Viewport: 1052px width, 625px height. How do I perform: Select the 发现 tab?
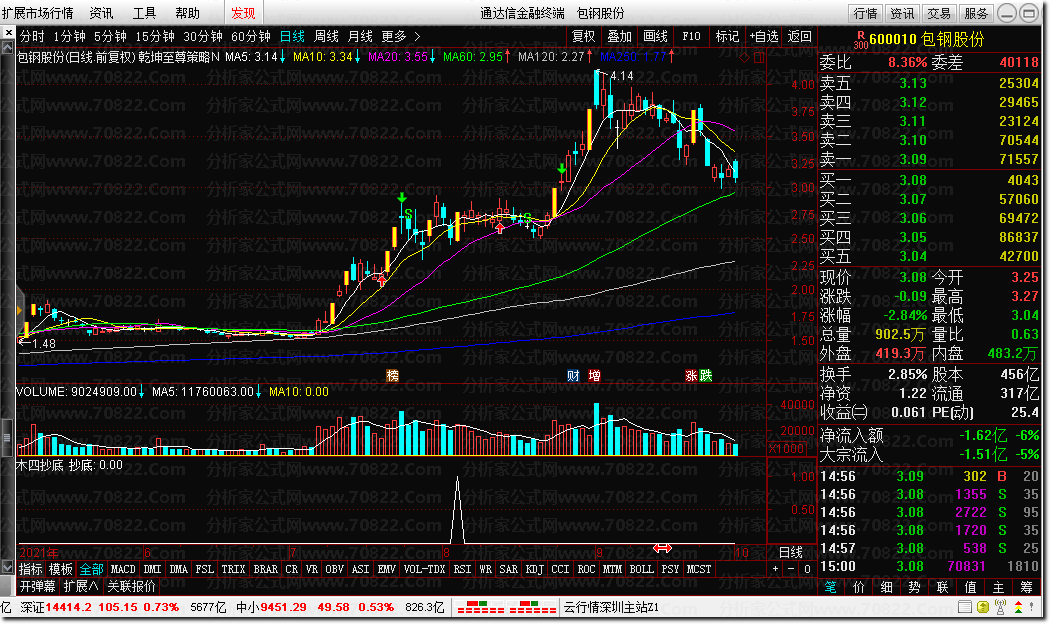pyautogui.click(x=243, y=13)
